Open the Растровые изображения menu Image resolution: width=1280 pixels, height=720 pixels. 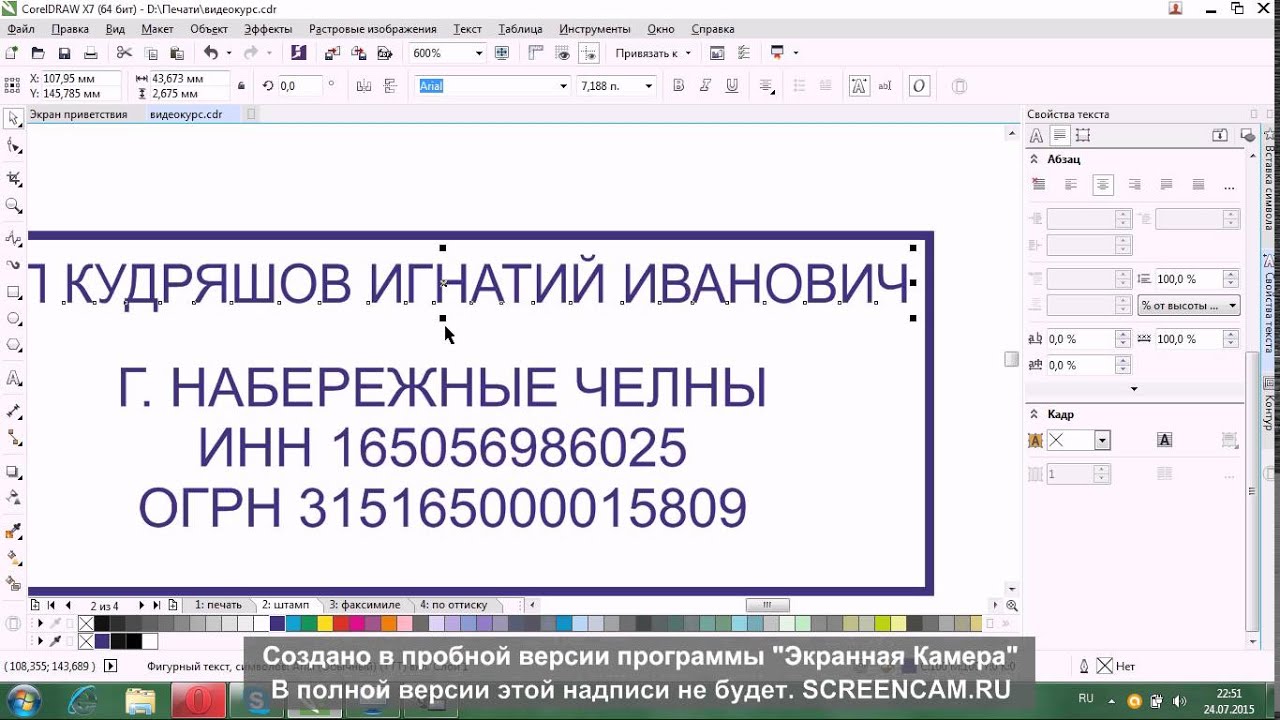(x=372, y=29)
